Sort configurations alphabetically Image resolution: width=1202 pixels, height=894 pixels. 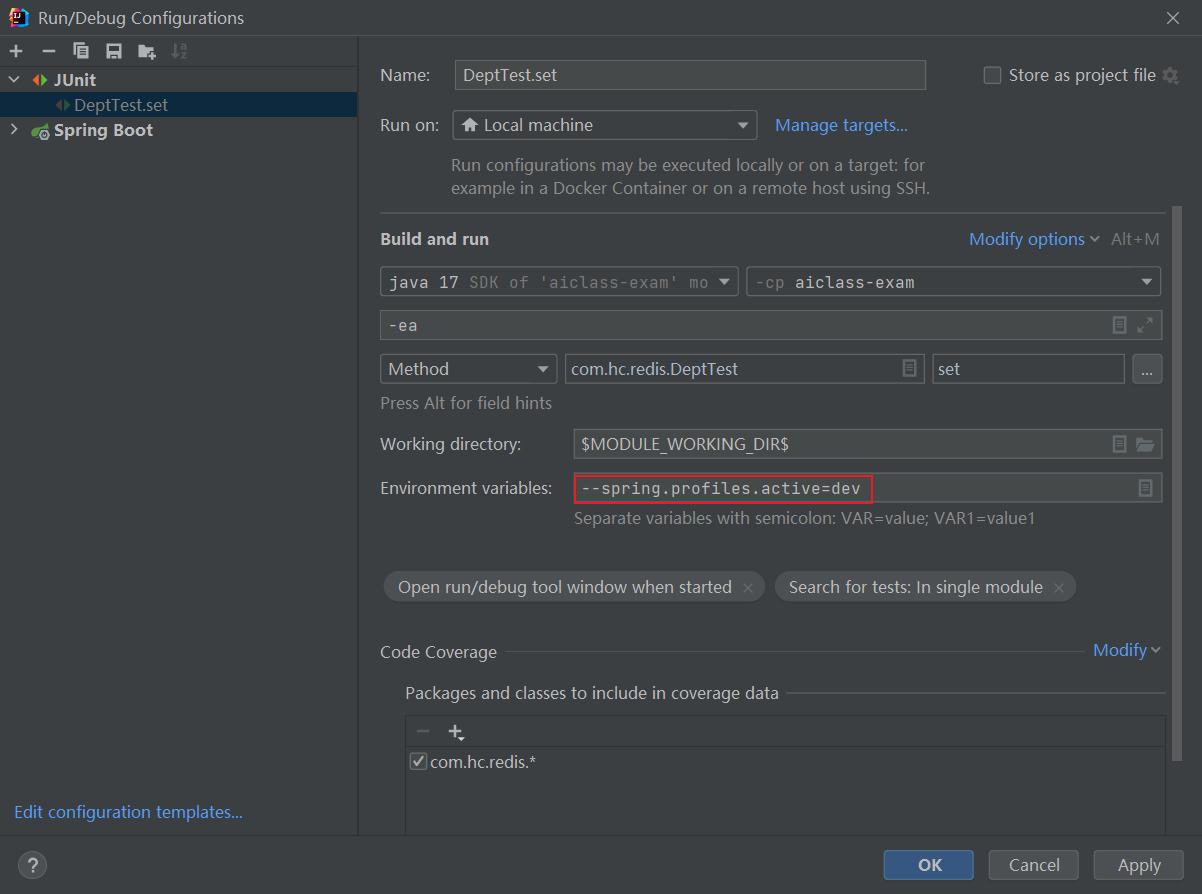tap(179, 51)
